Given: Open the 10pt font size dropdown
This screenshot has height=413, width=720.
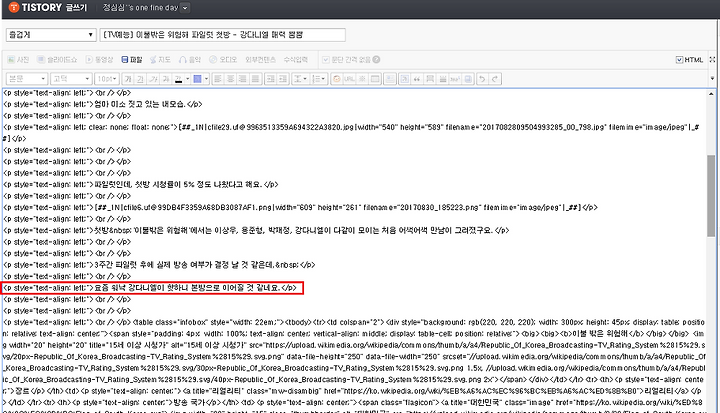Looking at the screenshot, I should (x=107, y=79).
